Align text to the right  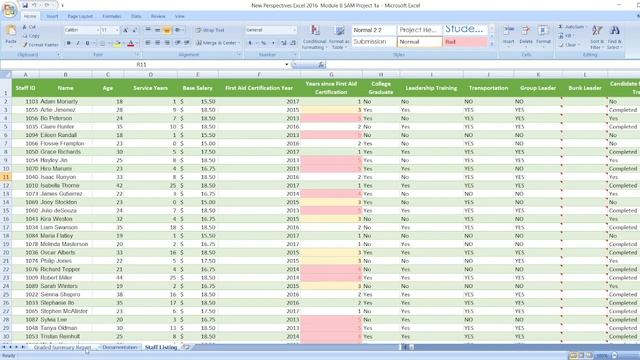coord(167,43)
